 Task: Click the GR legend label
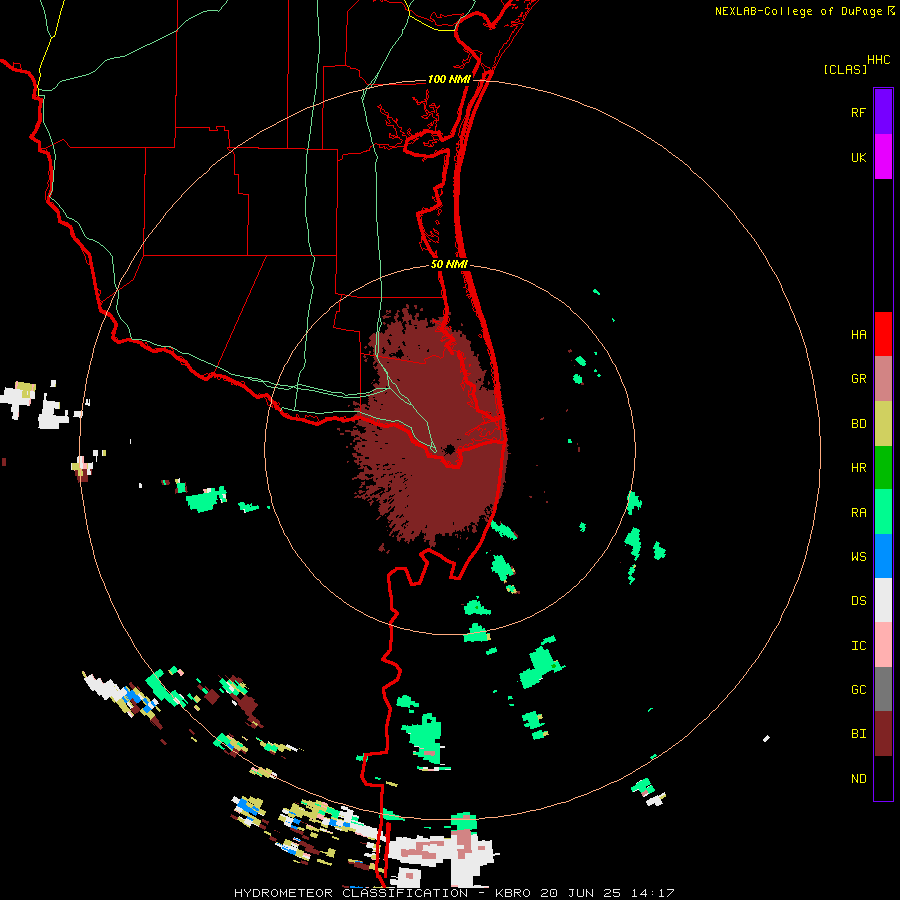click(859, 379)
